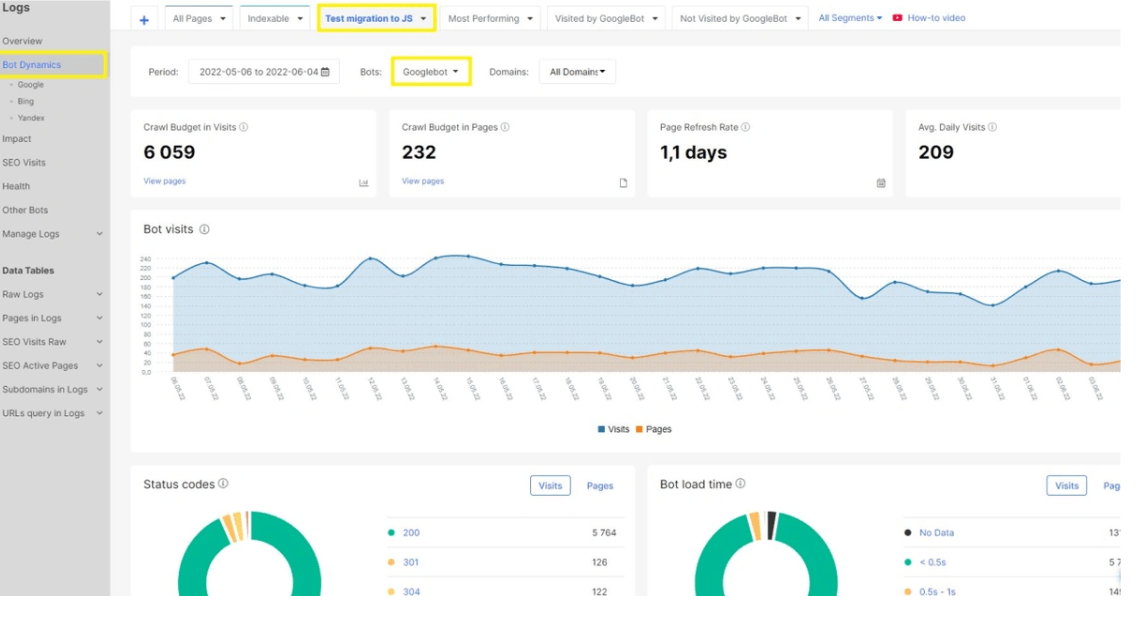Show info for Crawl Budget in Visits
The width and height of the screenshot is (1138, 618).
[x=244, y=127]
